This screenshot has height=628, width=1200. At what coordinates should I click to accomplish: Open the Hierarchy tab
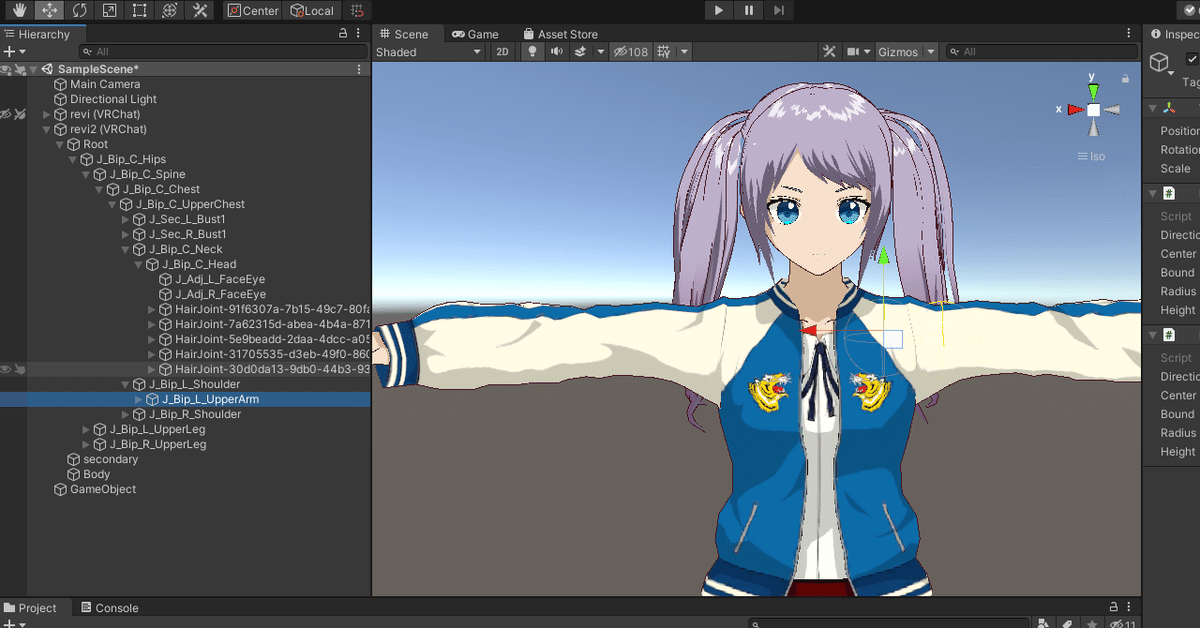pos(38,34)
